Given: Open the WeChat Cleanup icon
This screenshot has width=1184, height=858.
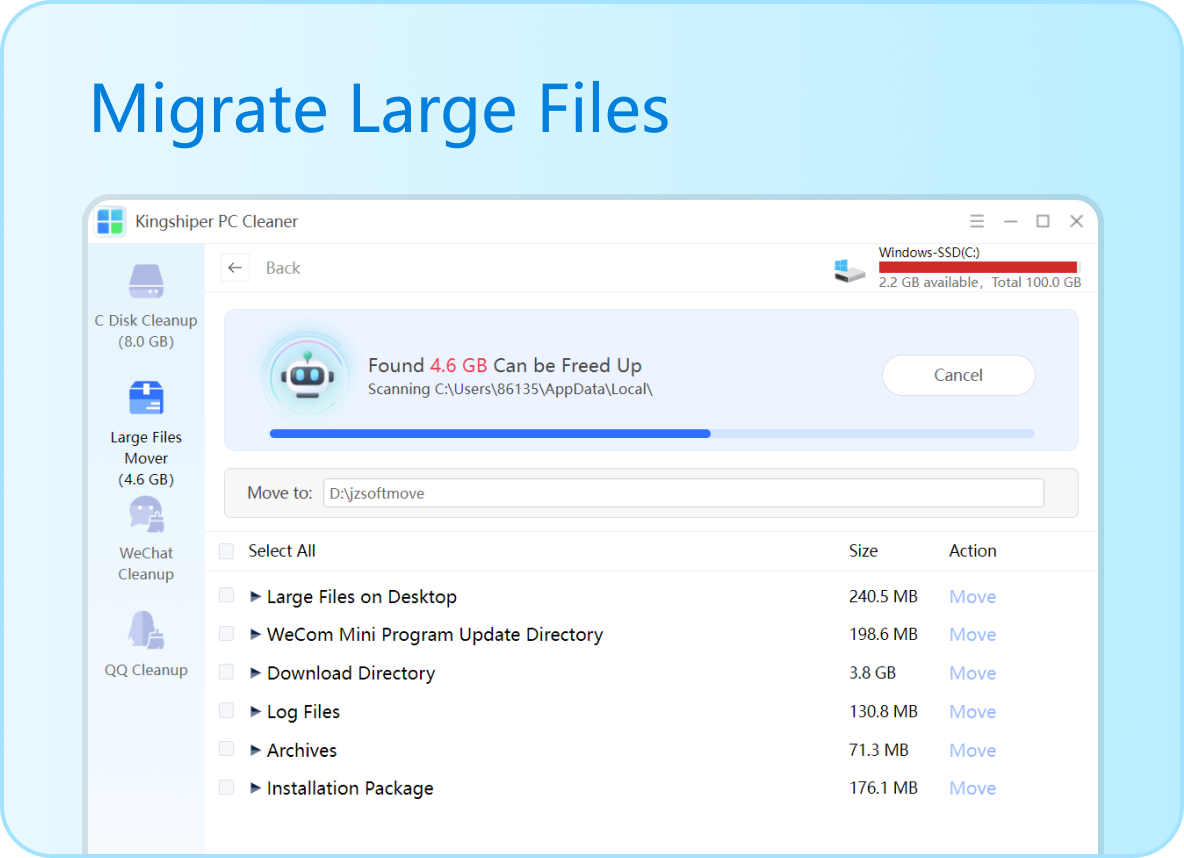Looking at the screenshot, I should tap(146, 514).
